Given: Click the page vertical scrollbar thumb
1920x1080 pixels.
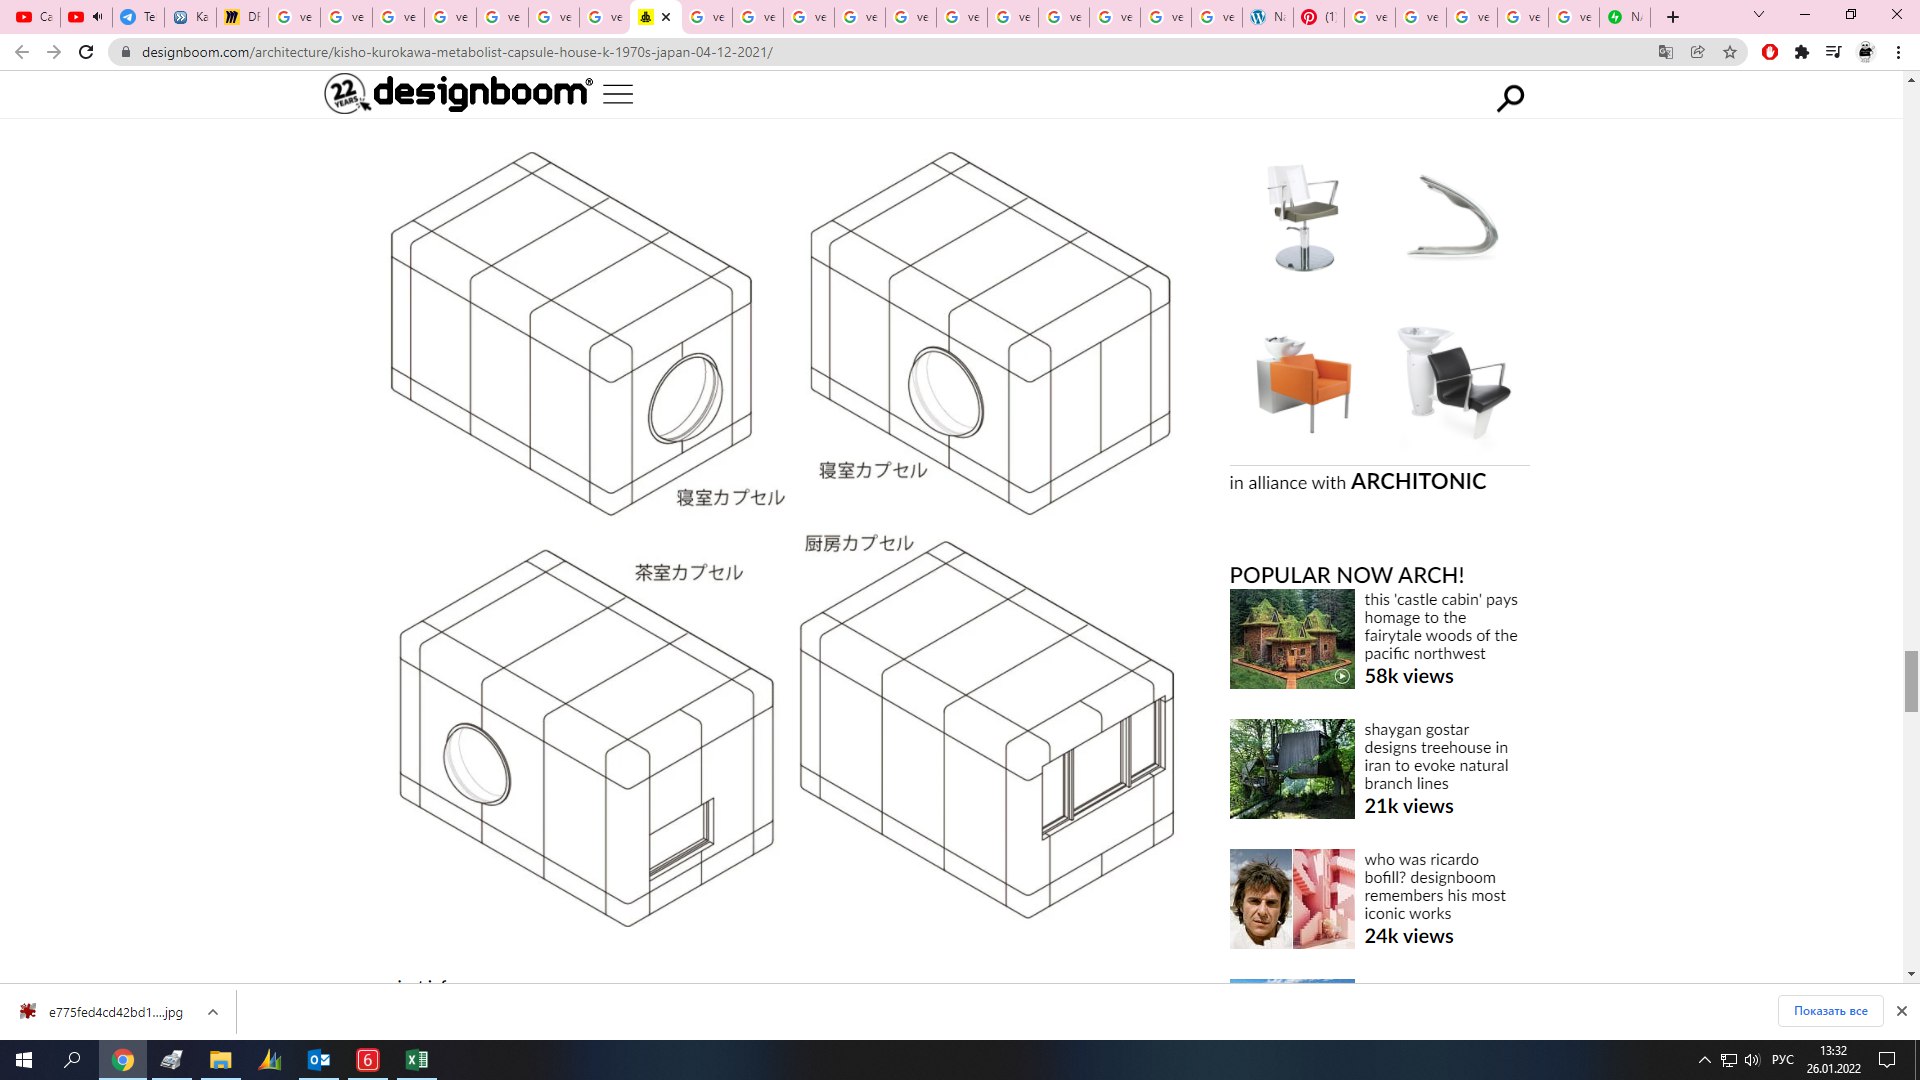Looking at the screenshot, I should [1911, 681].
